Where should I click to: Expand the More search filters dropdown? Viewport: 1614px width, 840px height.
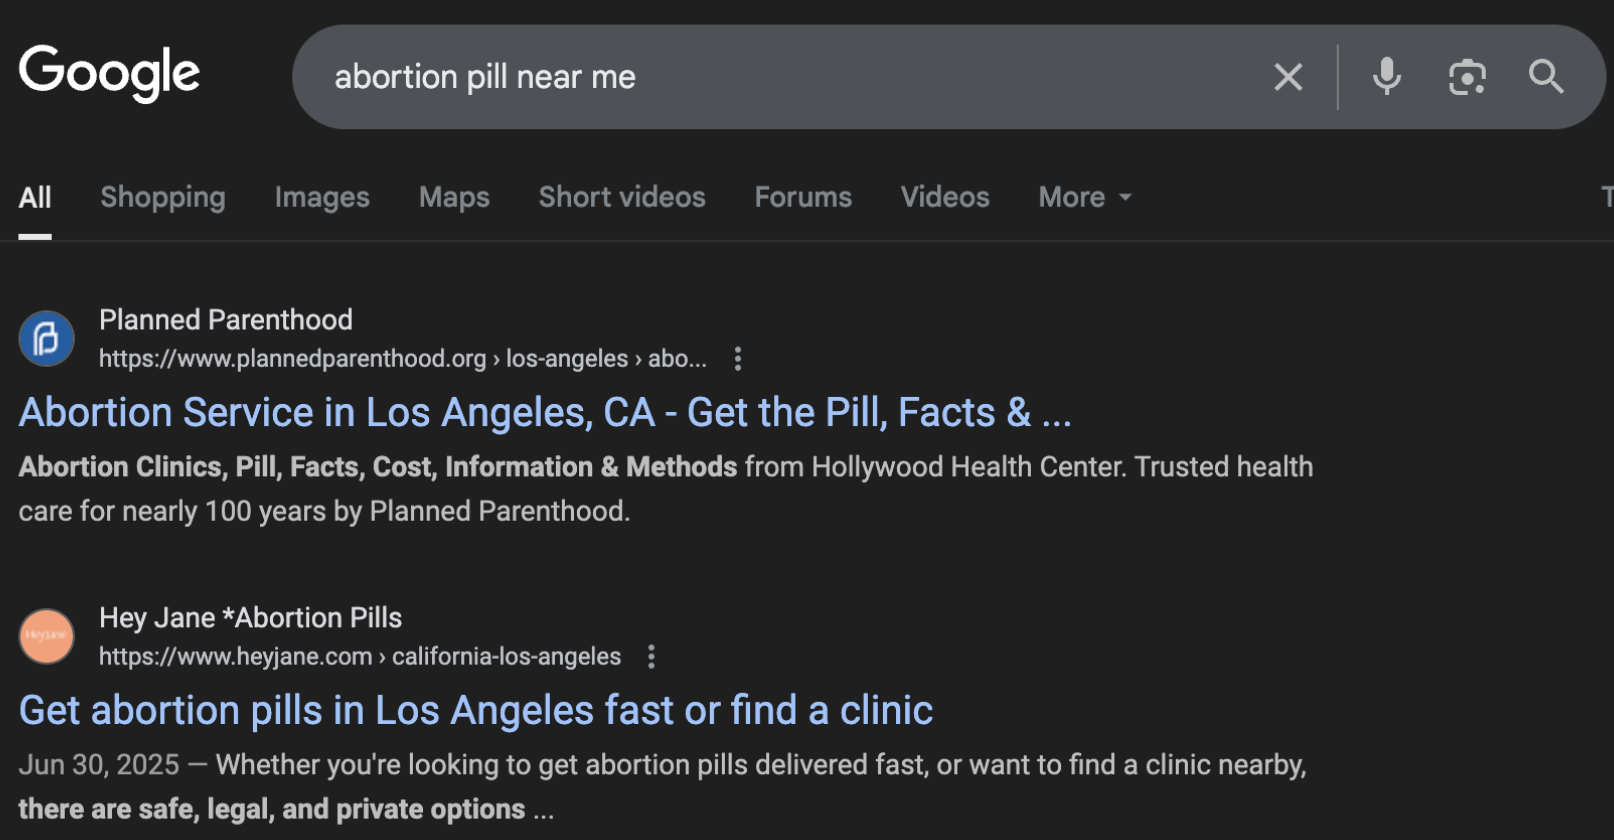(1085, 197)
